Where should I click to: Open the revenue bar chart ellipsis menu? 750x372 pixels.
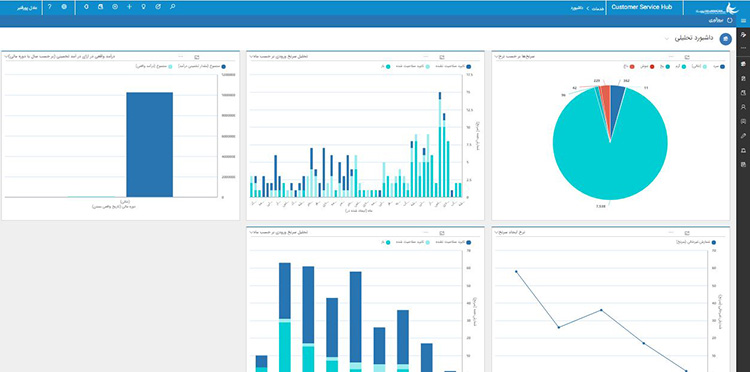coord(180,56)
